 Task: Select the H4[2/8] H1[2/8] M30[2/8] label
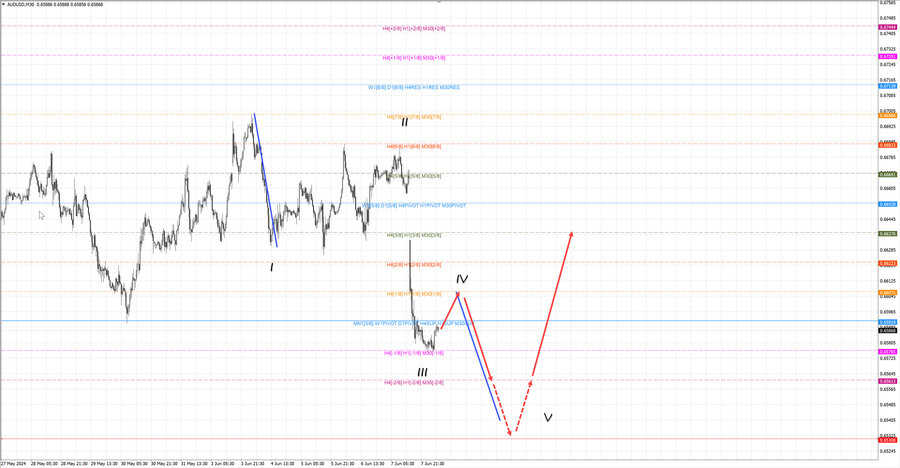(414, 265)
